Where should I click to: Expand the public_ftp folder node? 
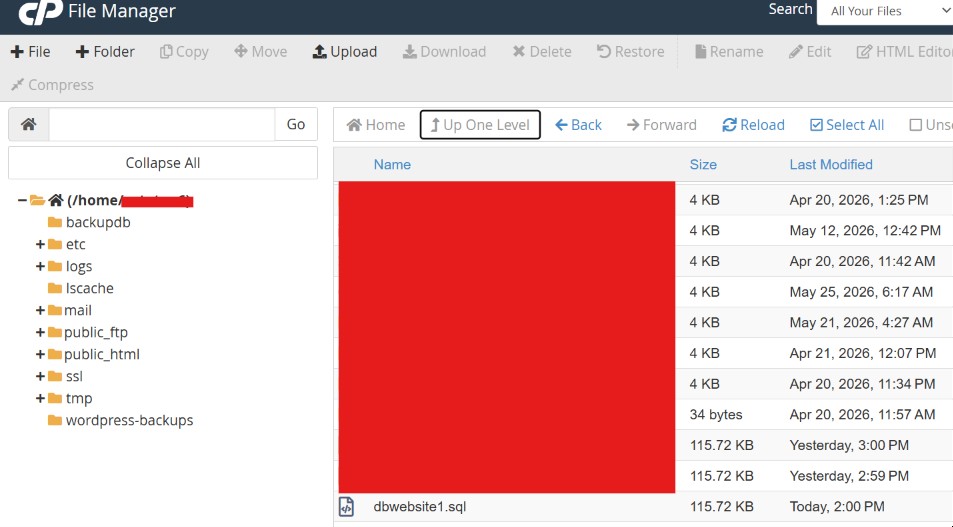point(40,332)
